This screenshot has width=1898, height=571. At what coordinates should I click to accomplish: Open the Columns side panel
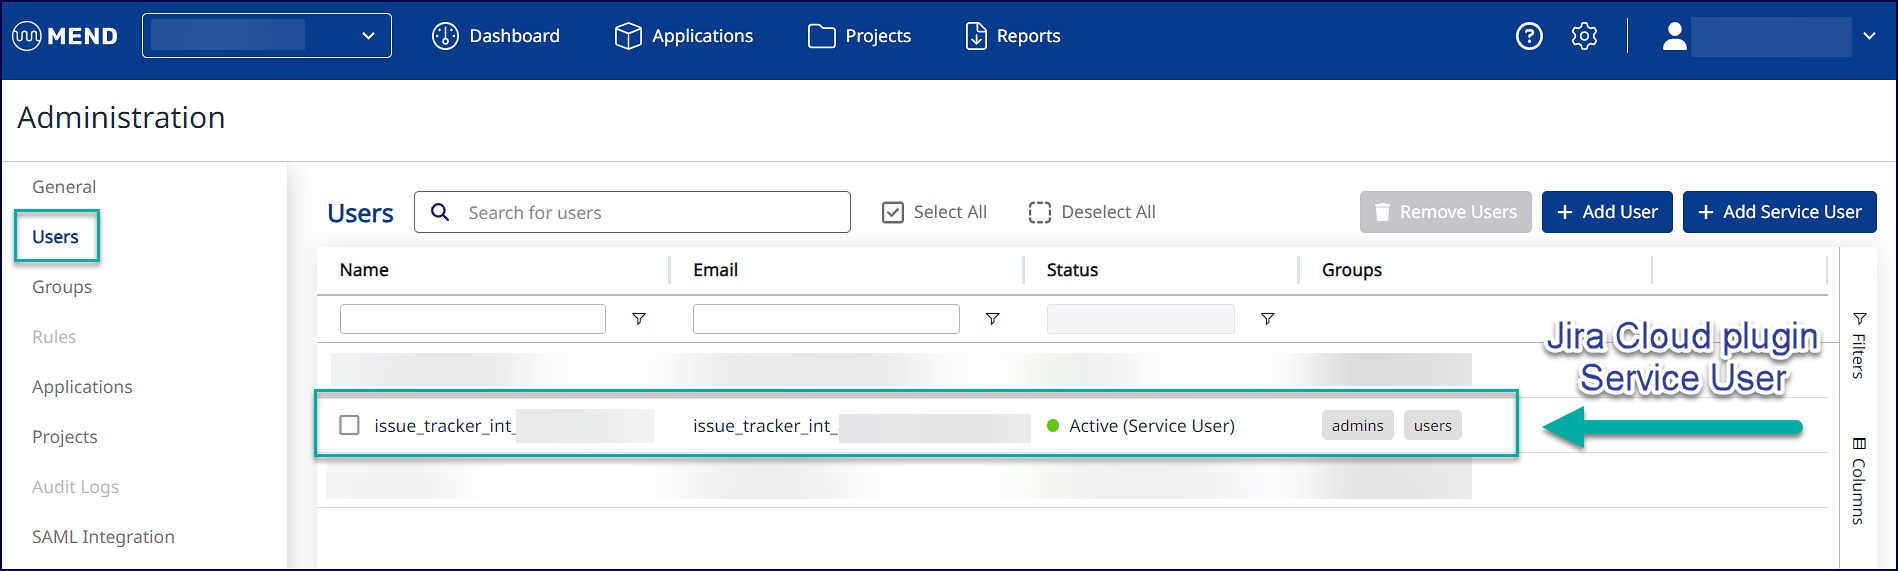(x=1859, y=481)
